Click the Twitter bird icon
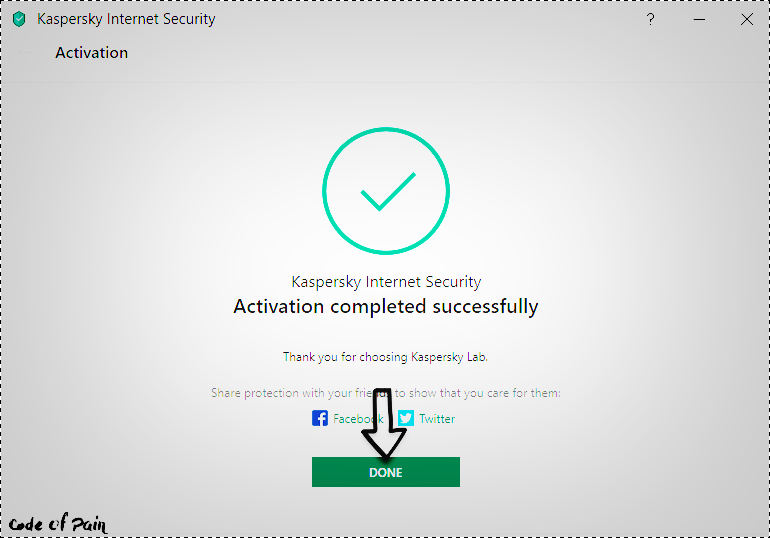770x538 pixels. coord(406,418)
